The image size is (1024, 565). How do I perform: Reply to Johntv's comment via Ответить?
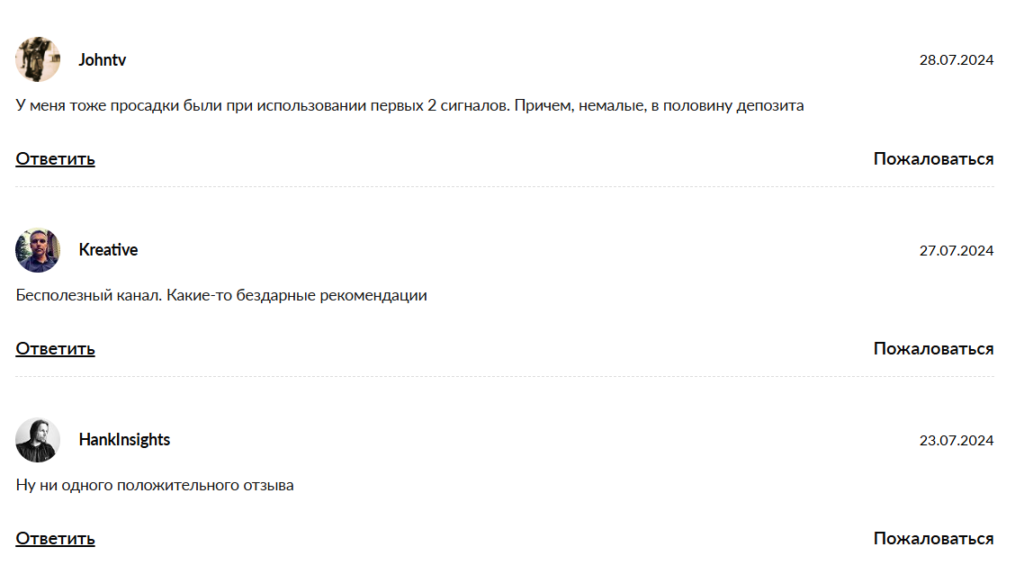(x=55, y=159)
